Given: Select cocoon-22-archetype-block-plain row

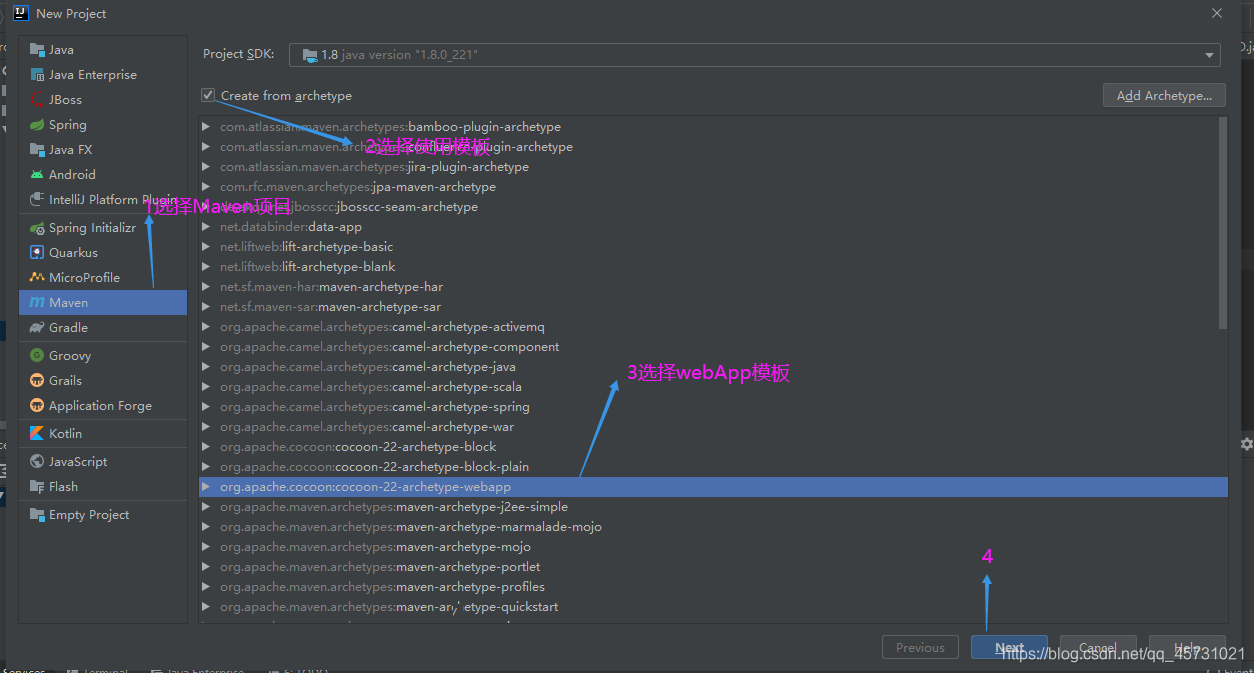Looking at the screenshot, I should [713, 467].
